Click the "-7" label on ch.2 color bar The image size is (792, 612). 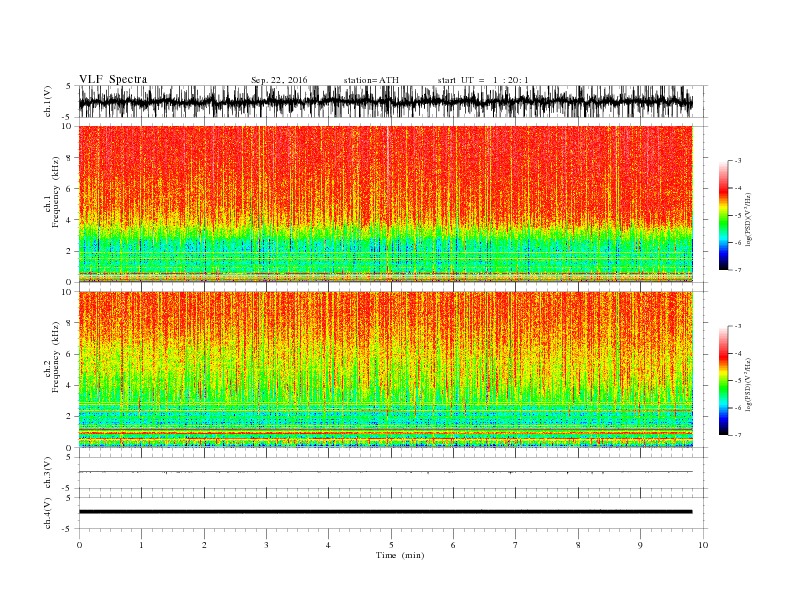point(737,435)
